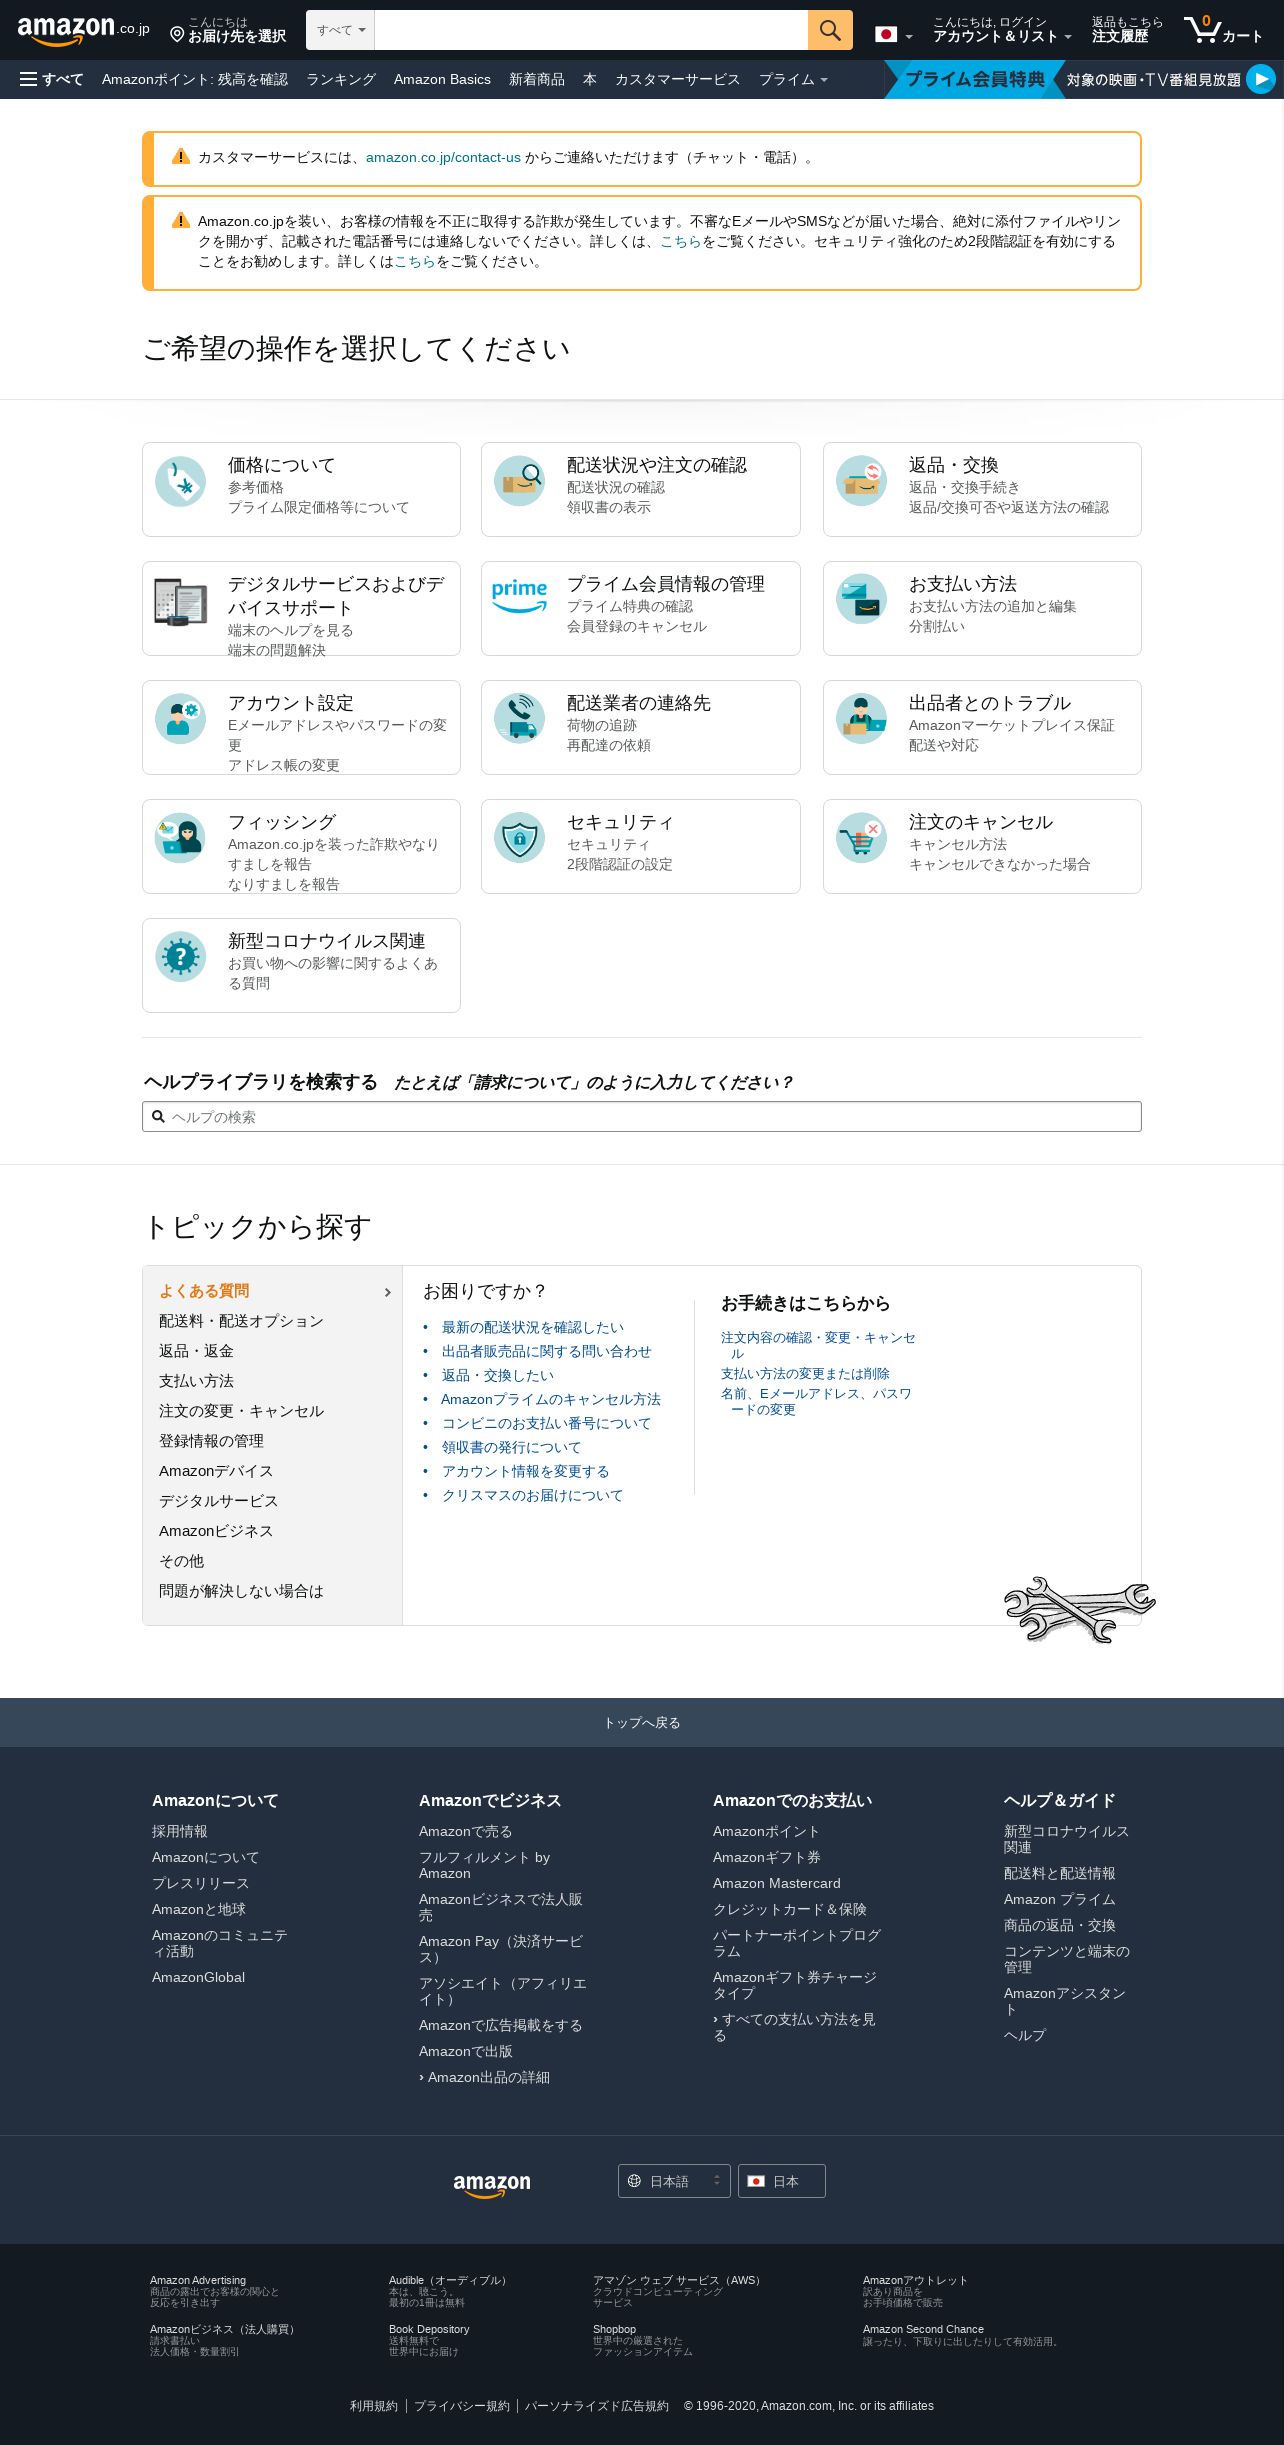Click トップへ戻る bar

[642, 1722]
